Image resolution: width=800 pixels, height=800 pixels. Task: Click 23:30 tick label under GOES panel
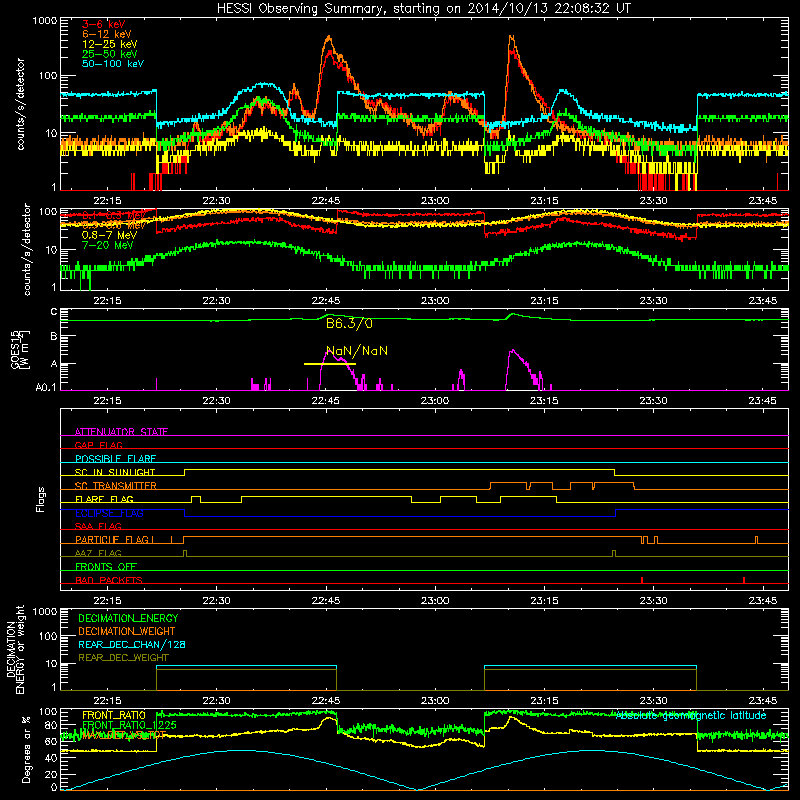653,401
